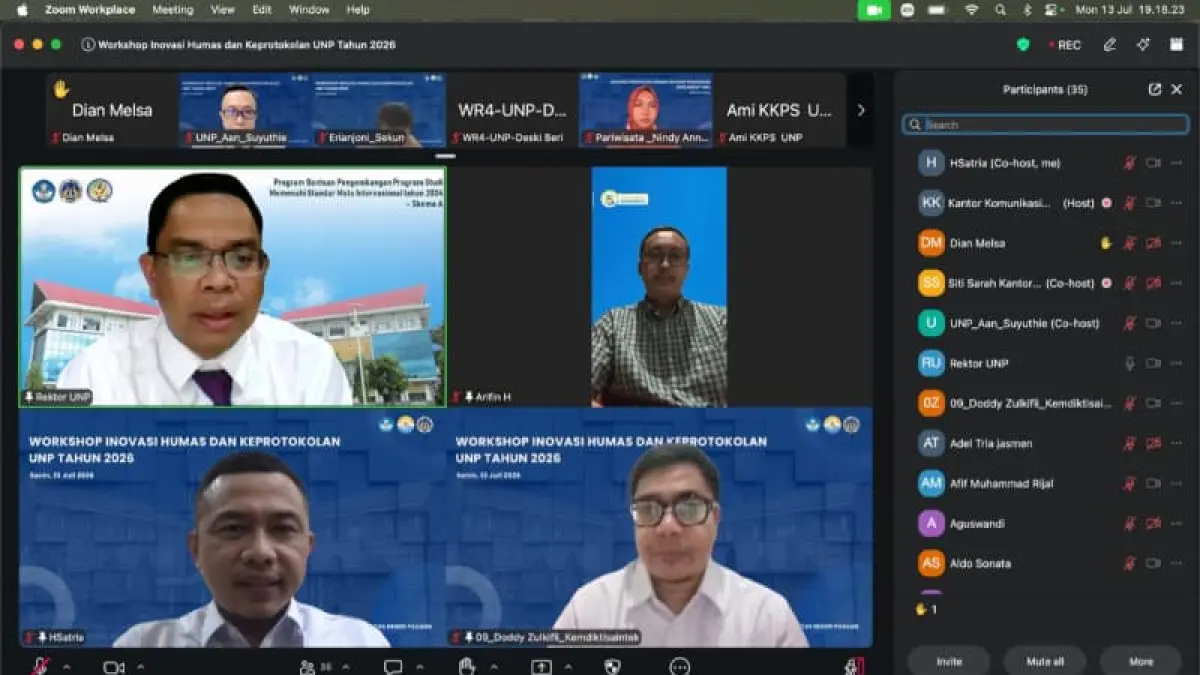Select UNP_Aan_Suyuthie video thumbnail
1200x675 pixels.
pyautogui.click(x=245, y=110)
